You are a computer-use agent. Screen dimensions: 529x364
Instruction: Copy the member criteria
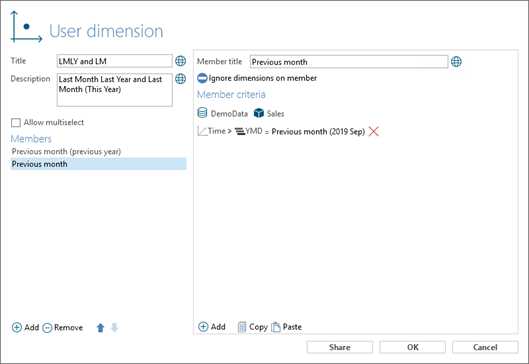point(253,327)
